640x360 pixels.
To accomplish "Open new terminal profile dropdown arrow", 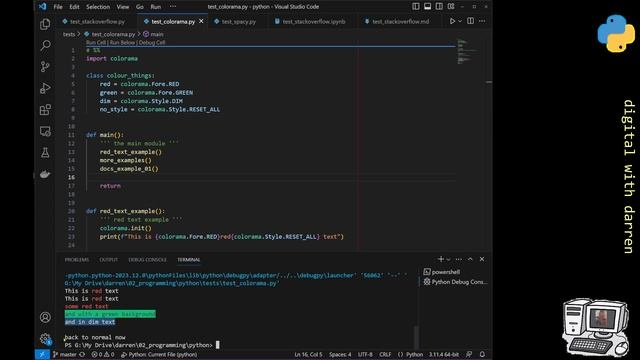I will [449, 259].
